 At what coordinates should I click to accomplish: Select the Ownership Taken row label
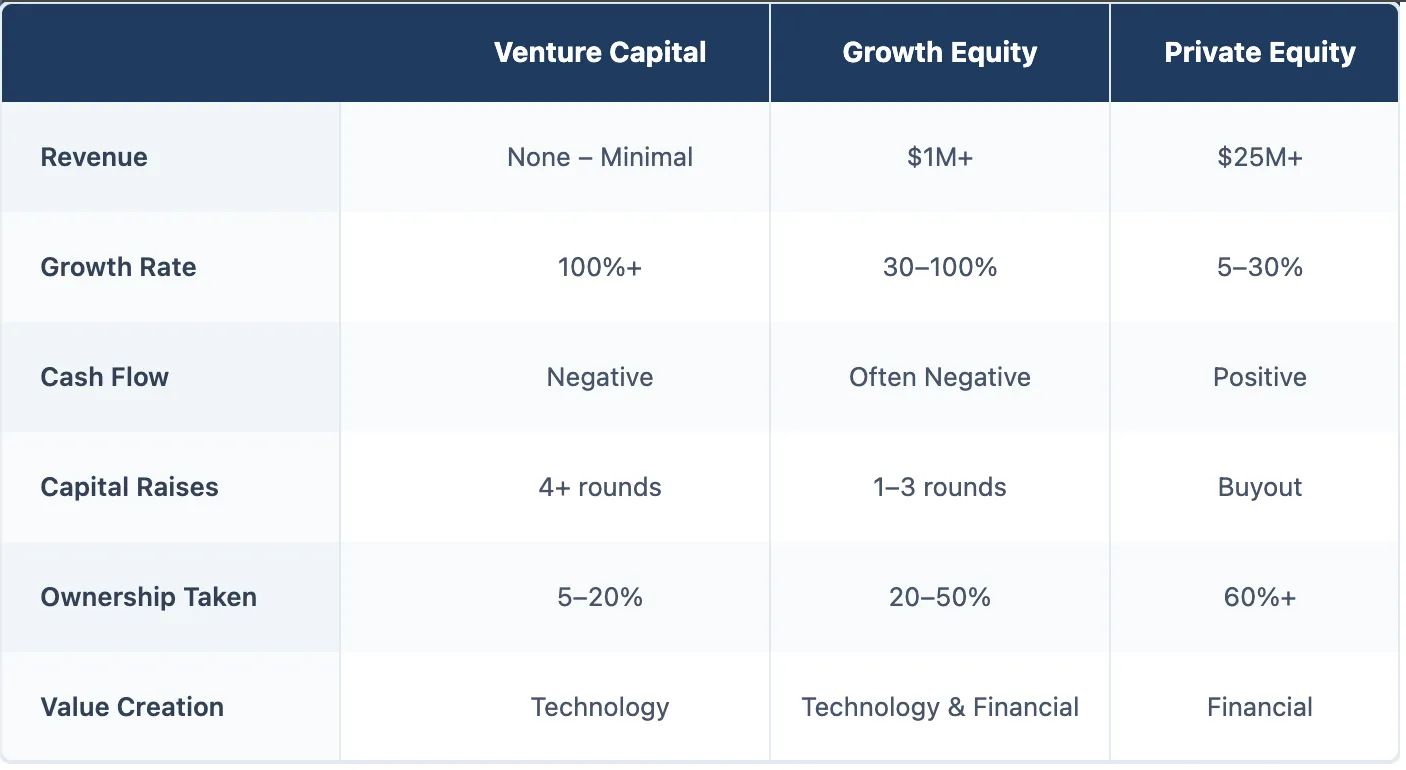point(149,597)
